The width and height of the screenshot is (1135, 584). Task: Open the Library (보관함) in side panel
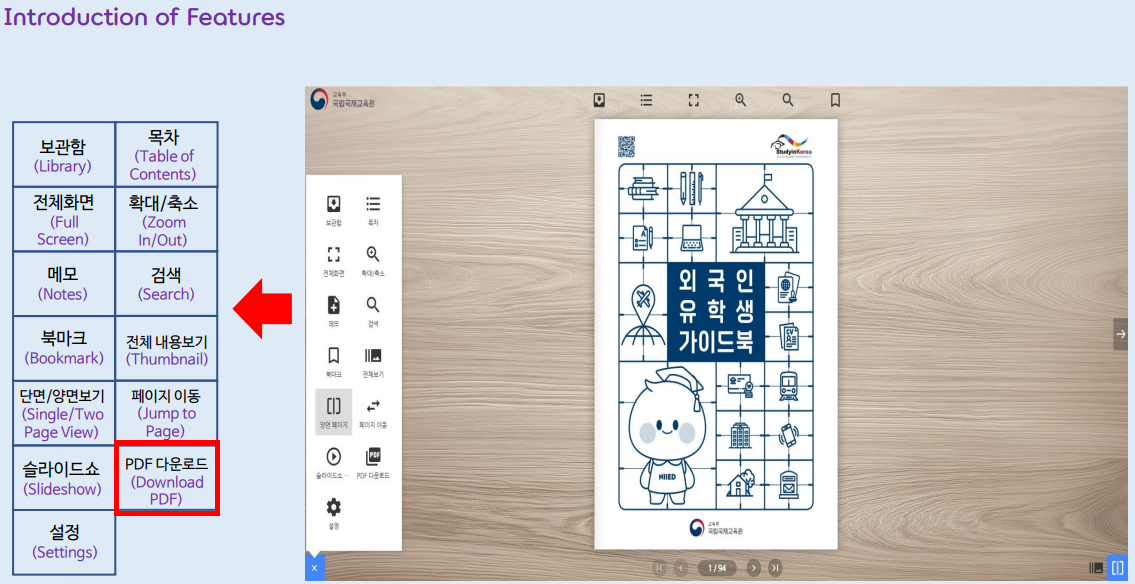334,205
